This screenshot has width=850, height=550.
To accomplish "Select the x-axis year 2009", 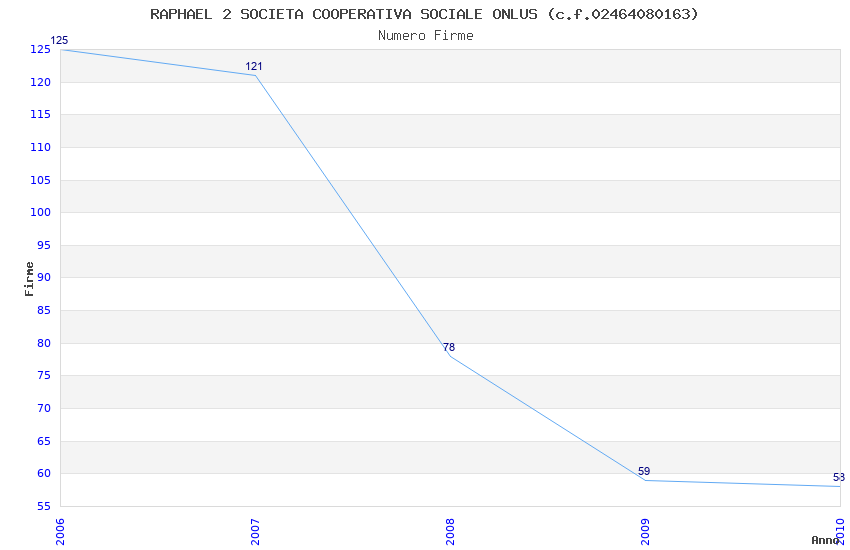I will (645, 532).
